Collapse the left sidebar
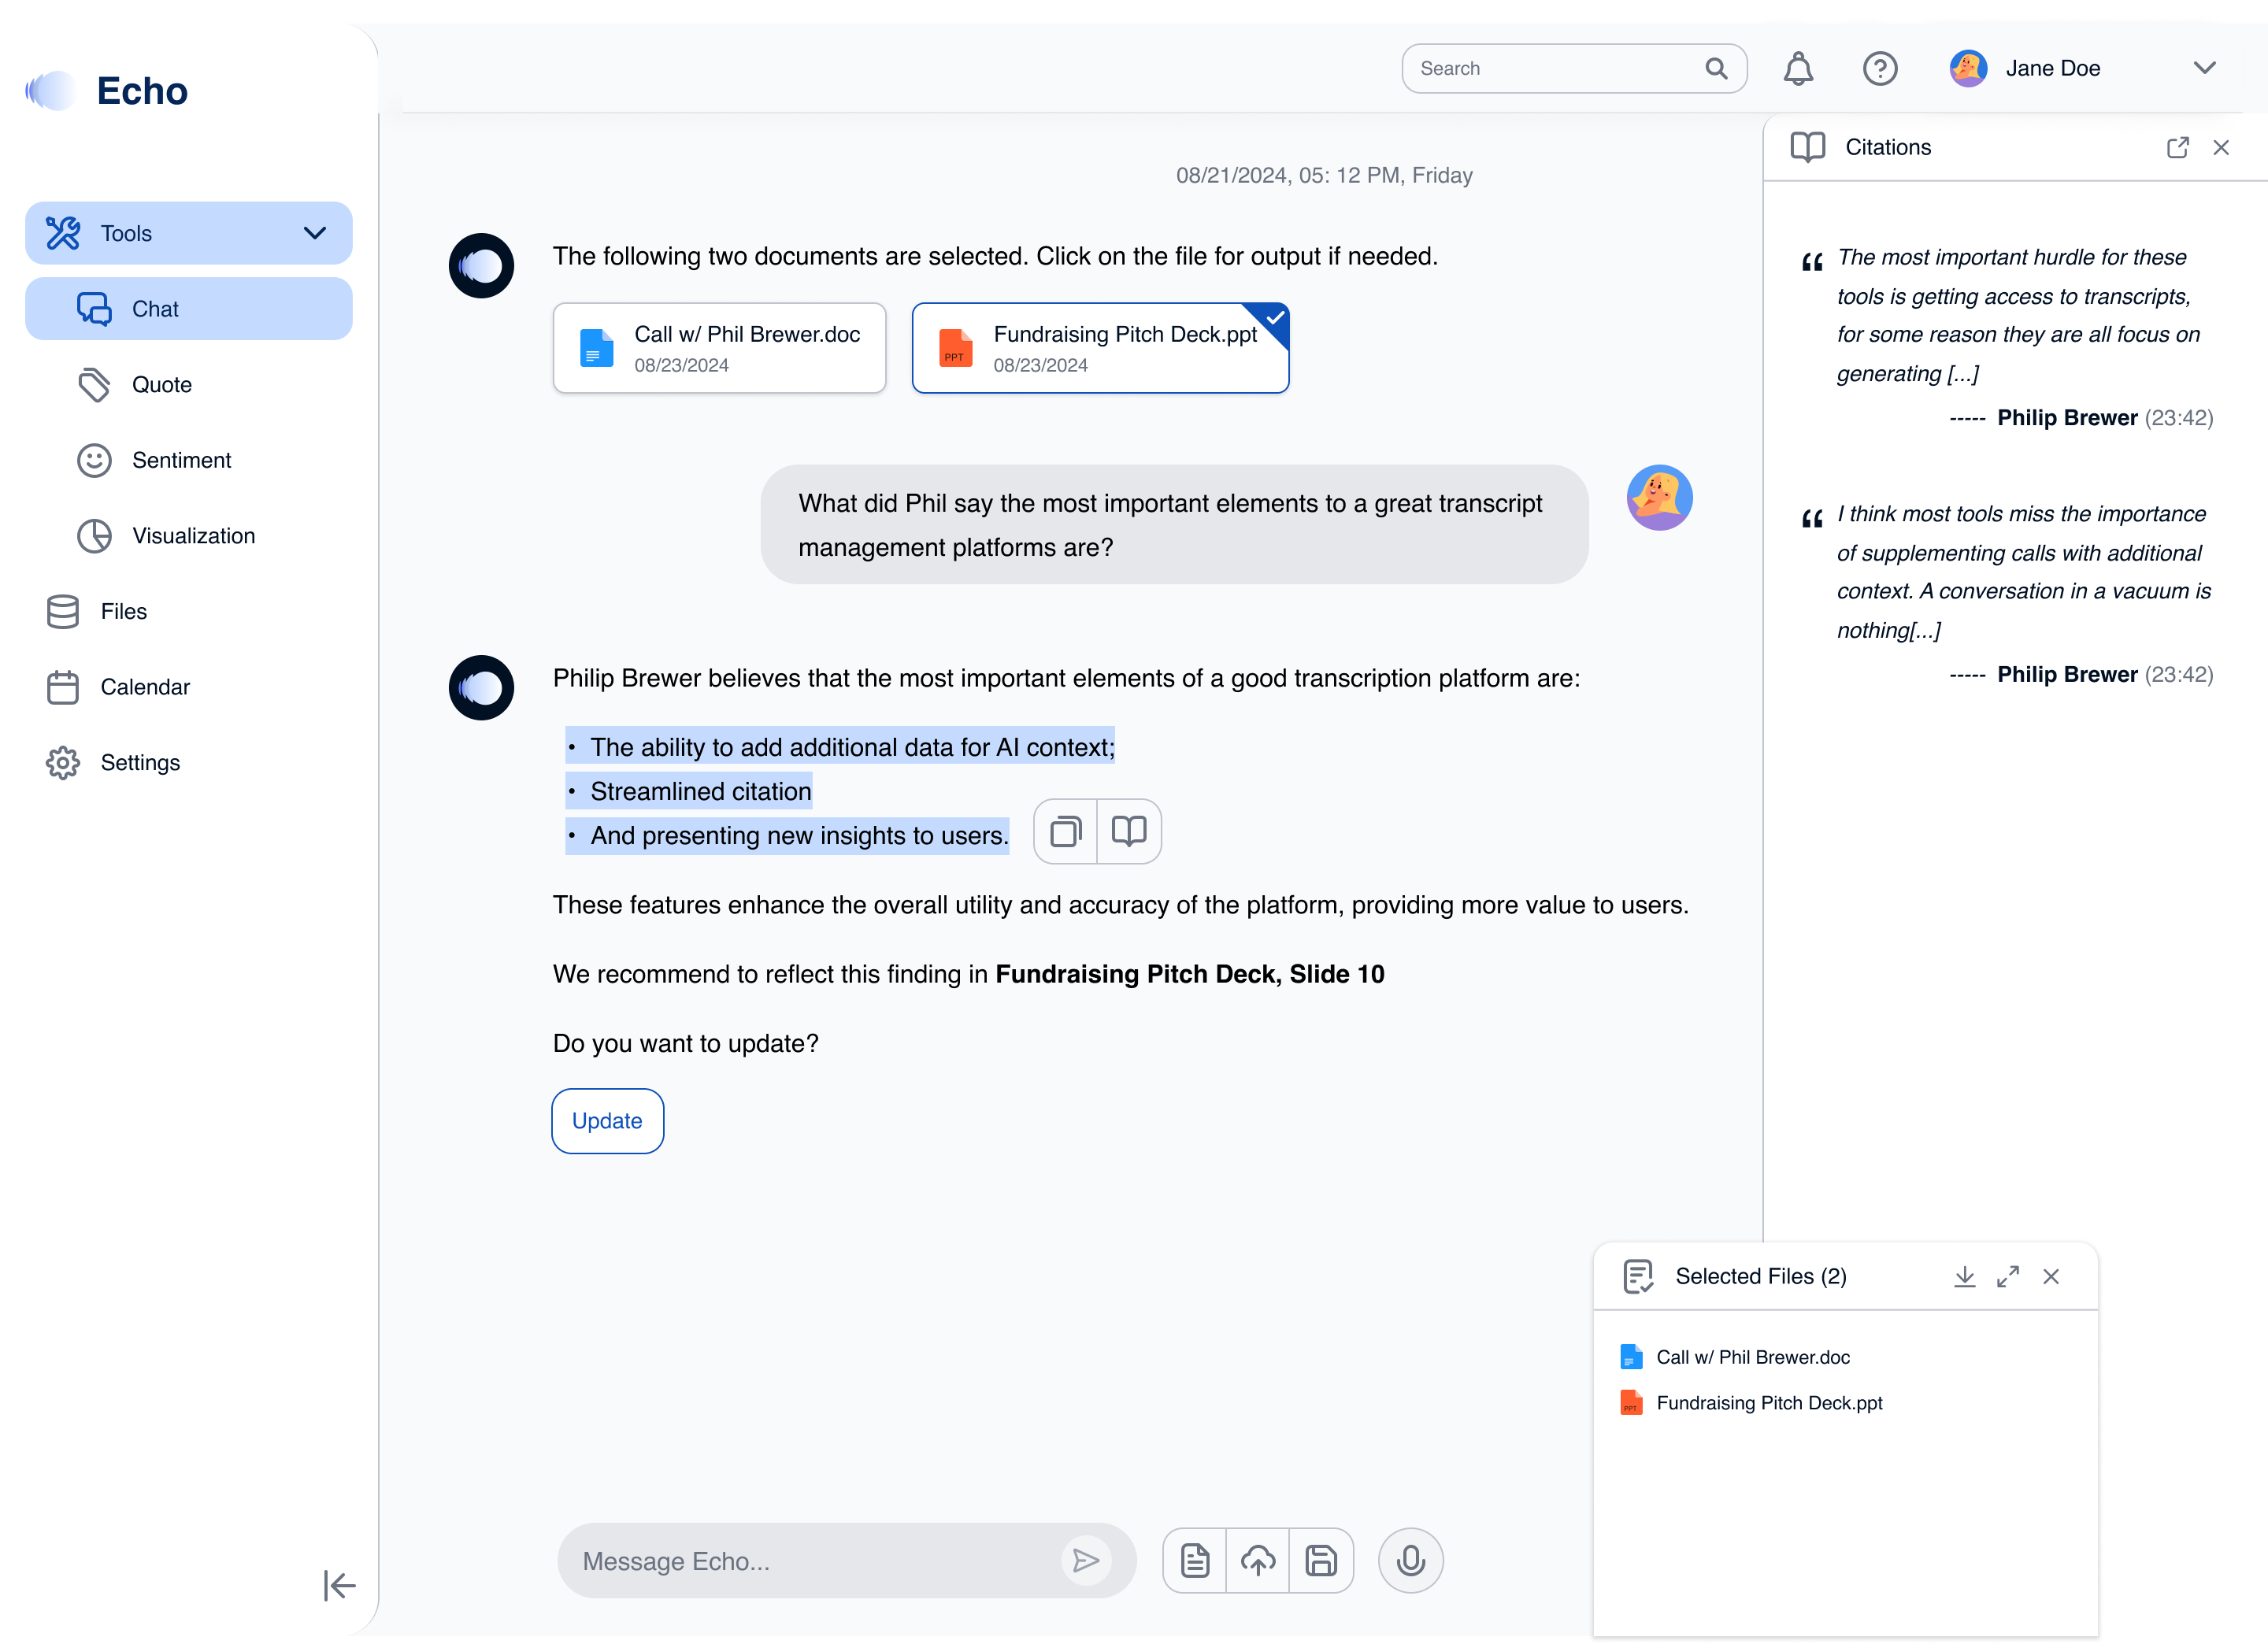 point(339,1585)
